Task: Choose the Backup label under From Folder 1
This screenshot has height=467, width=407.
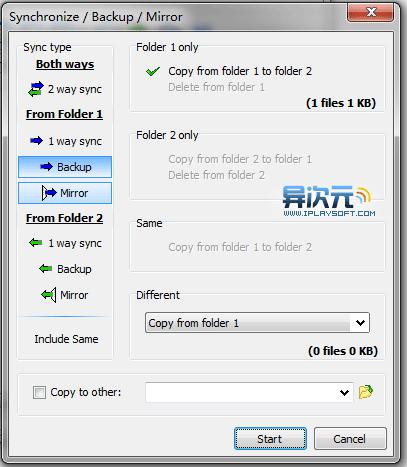Action: coord(74,167)
